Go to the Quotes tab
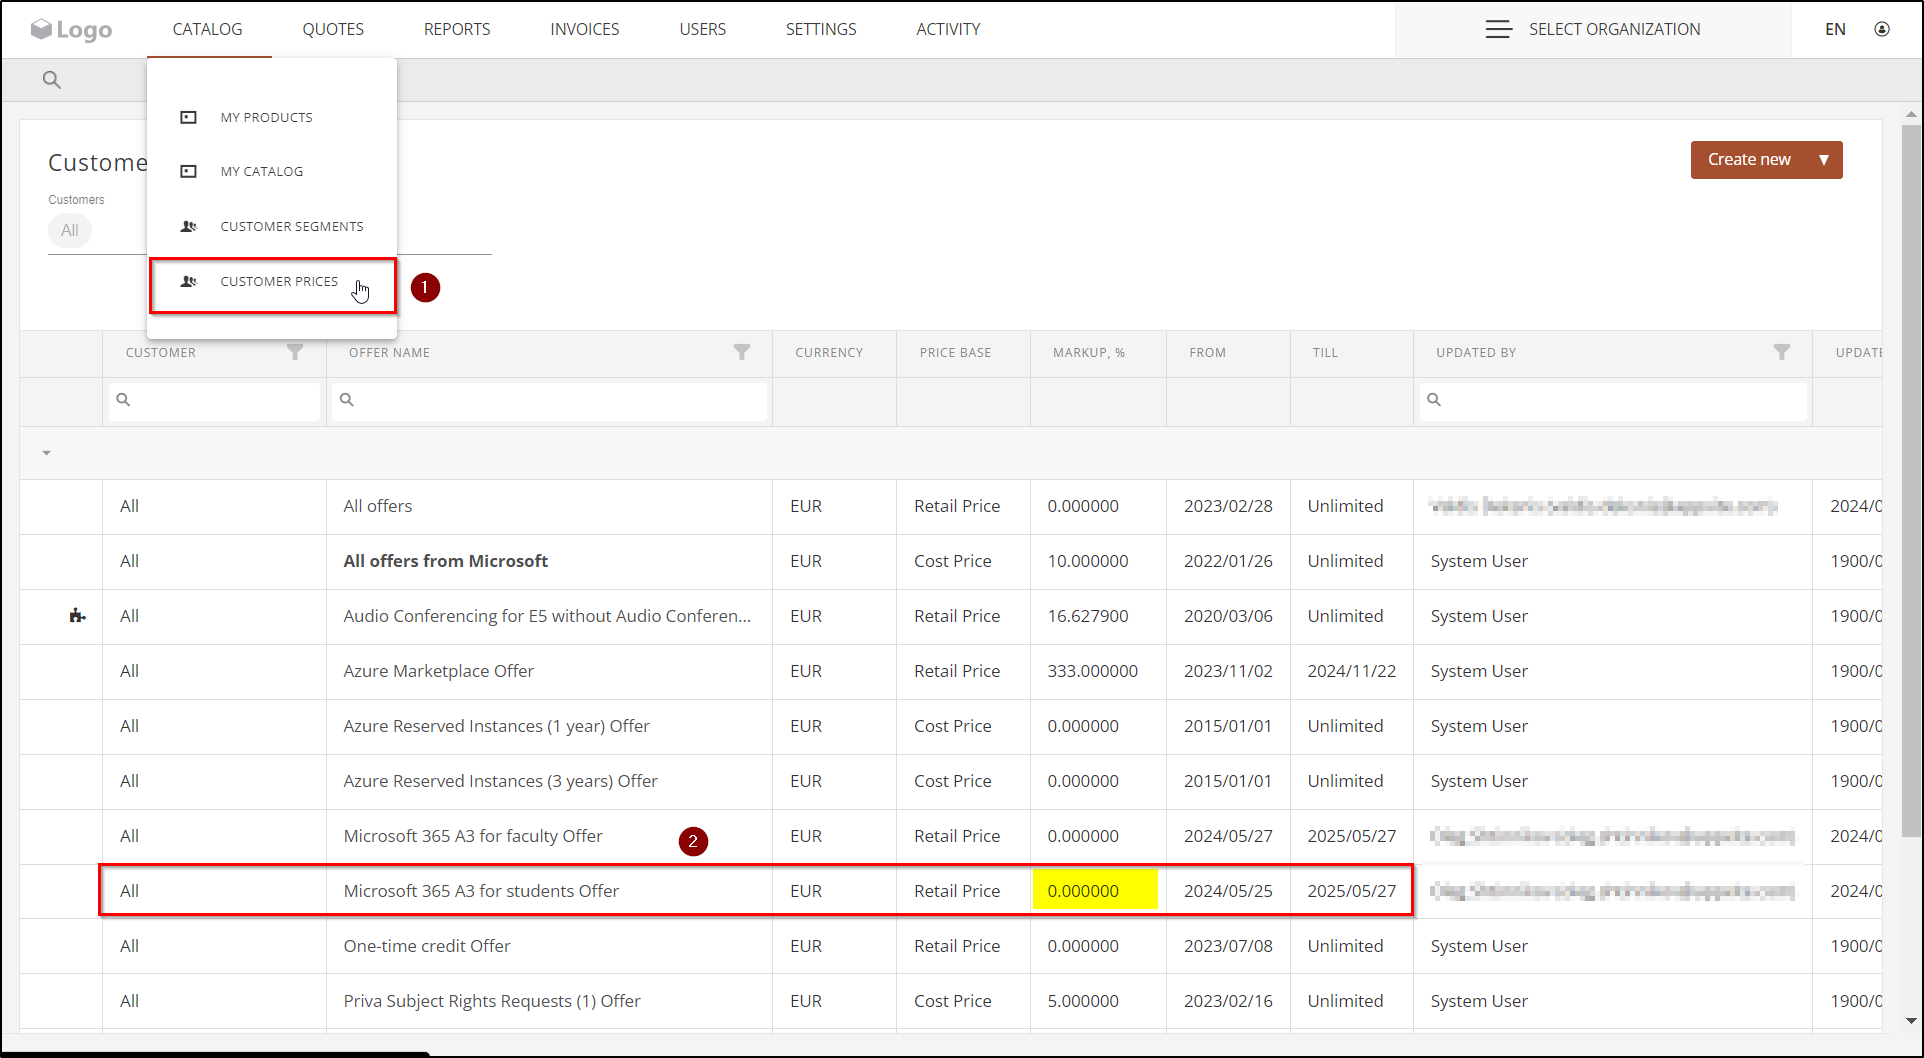1924x1058 pixels. [x=333, y=29]
